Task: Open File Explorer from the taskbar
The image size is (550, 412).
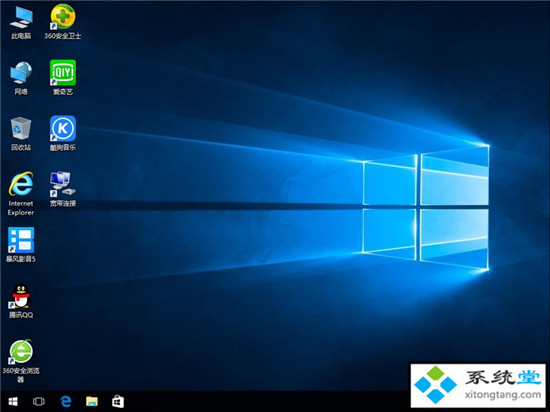Action: [x=92, y=401]
